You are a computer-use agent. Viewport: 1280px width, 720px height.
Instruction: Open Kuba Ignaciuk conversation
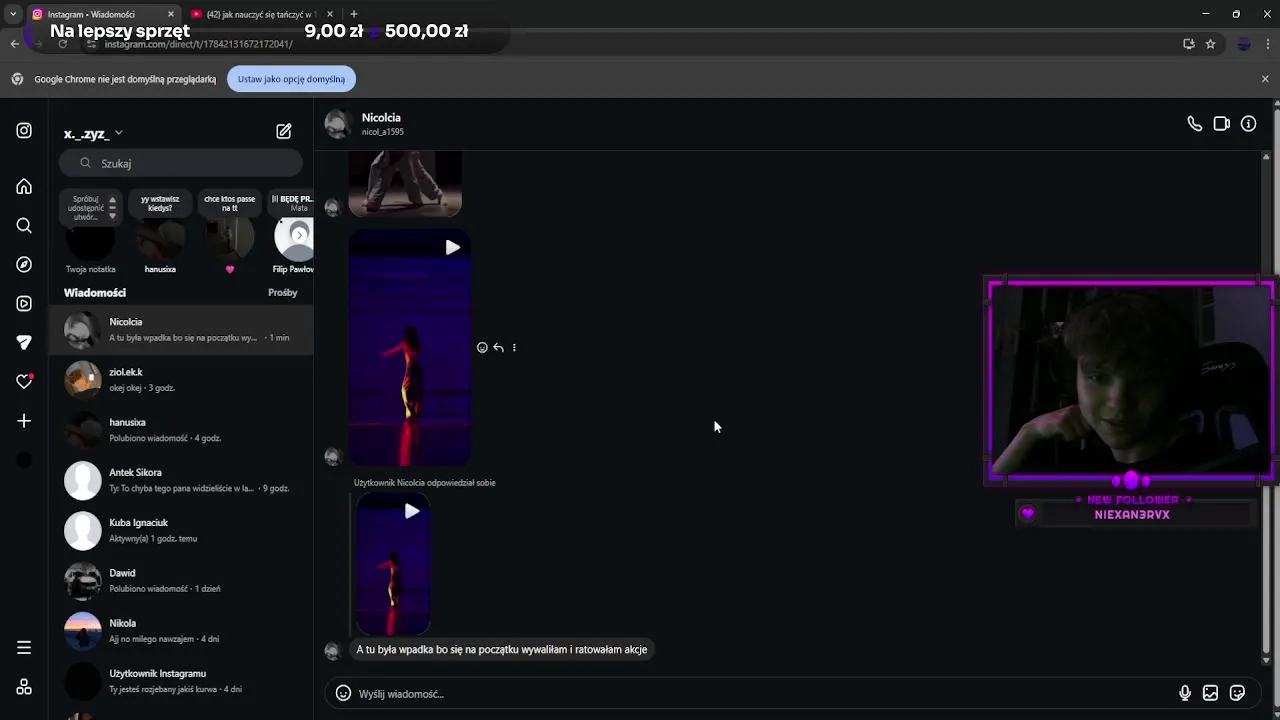pos(182,530)
